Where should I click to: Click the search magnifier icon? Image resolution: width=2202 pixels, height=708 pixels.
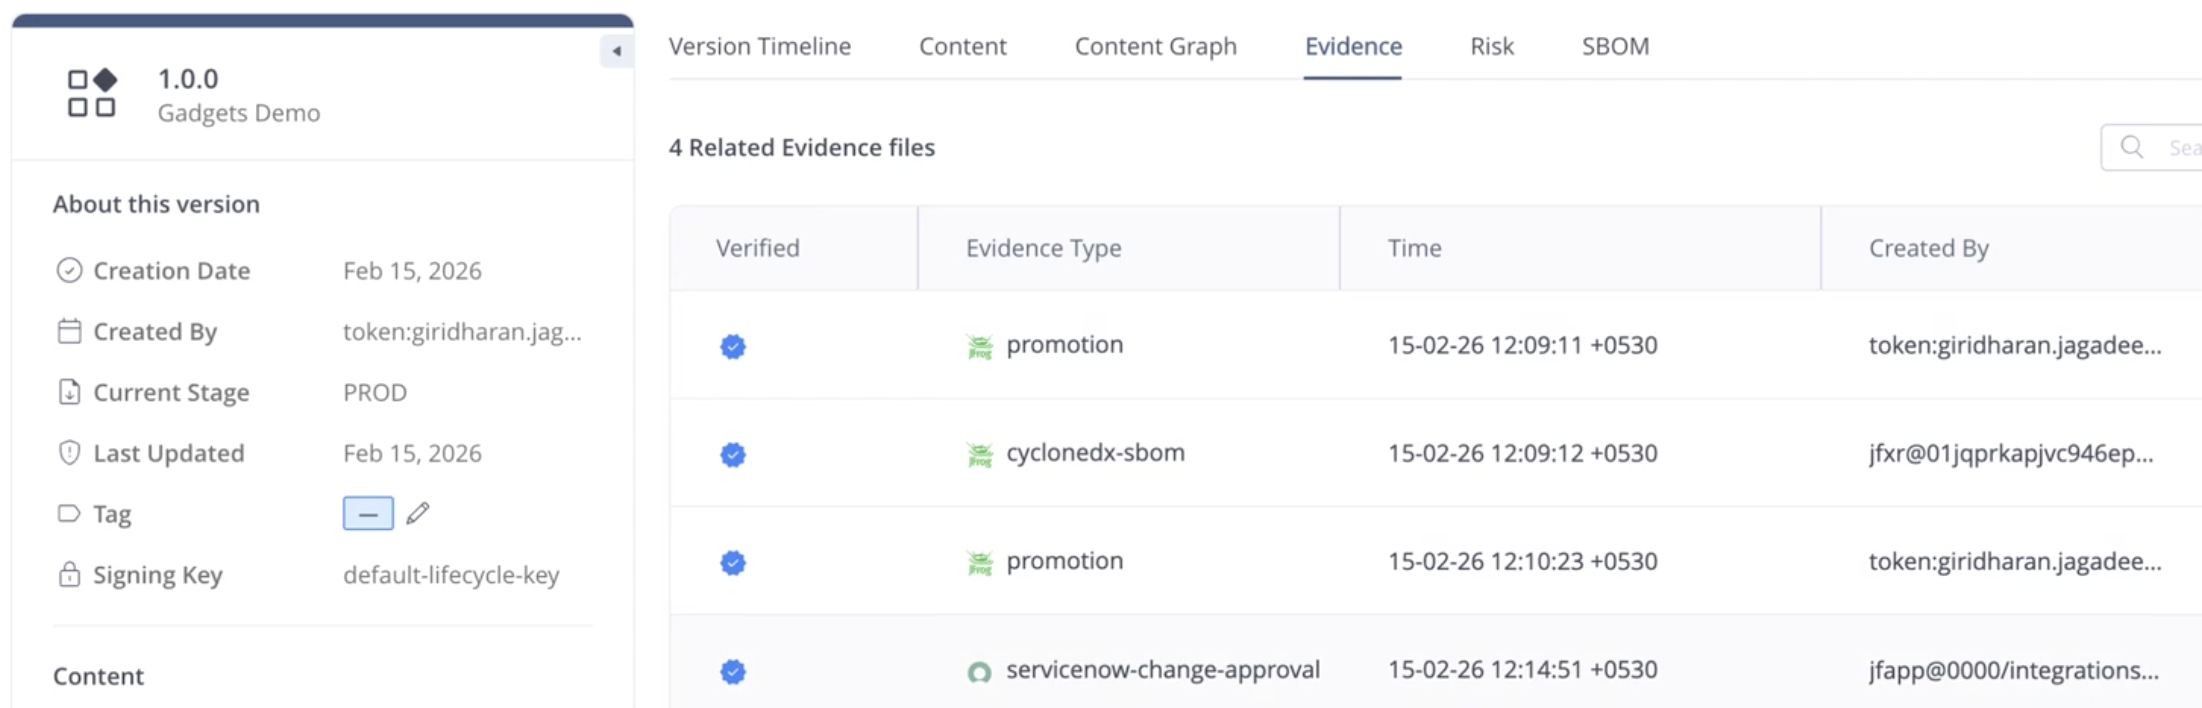point(2131,147)
